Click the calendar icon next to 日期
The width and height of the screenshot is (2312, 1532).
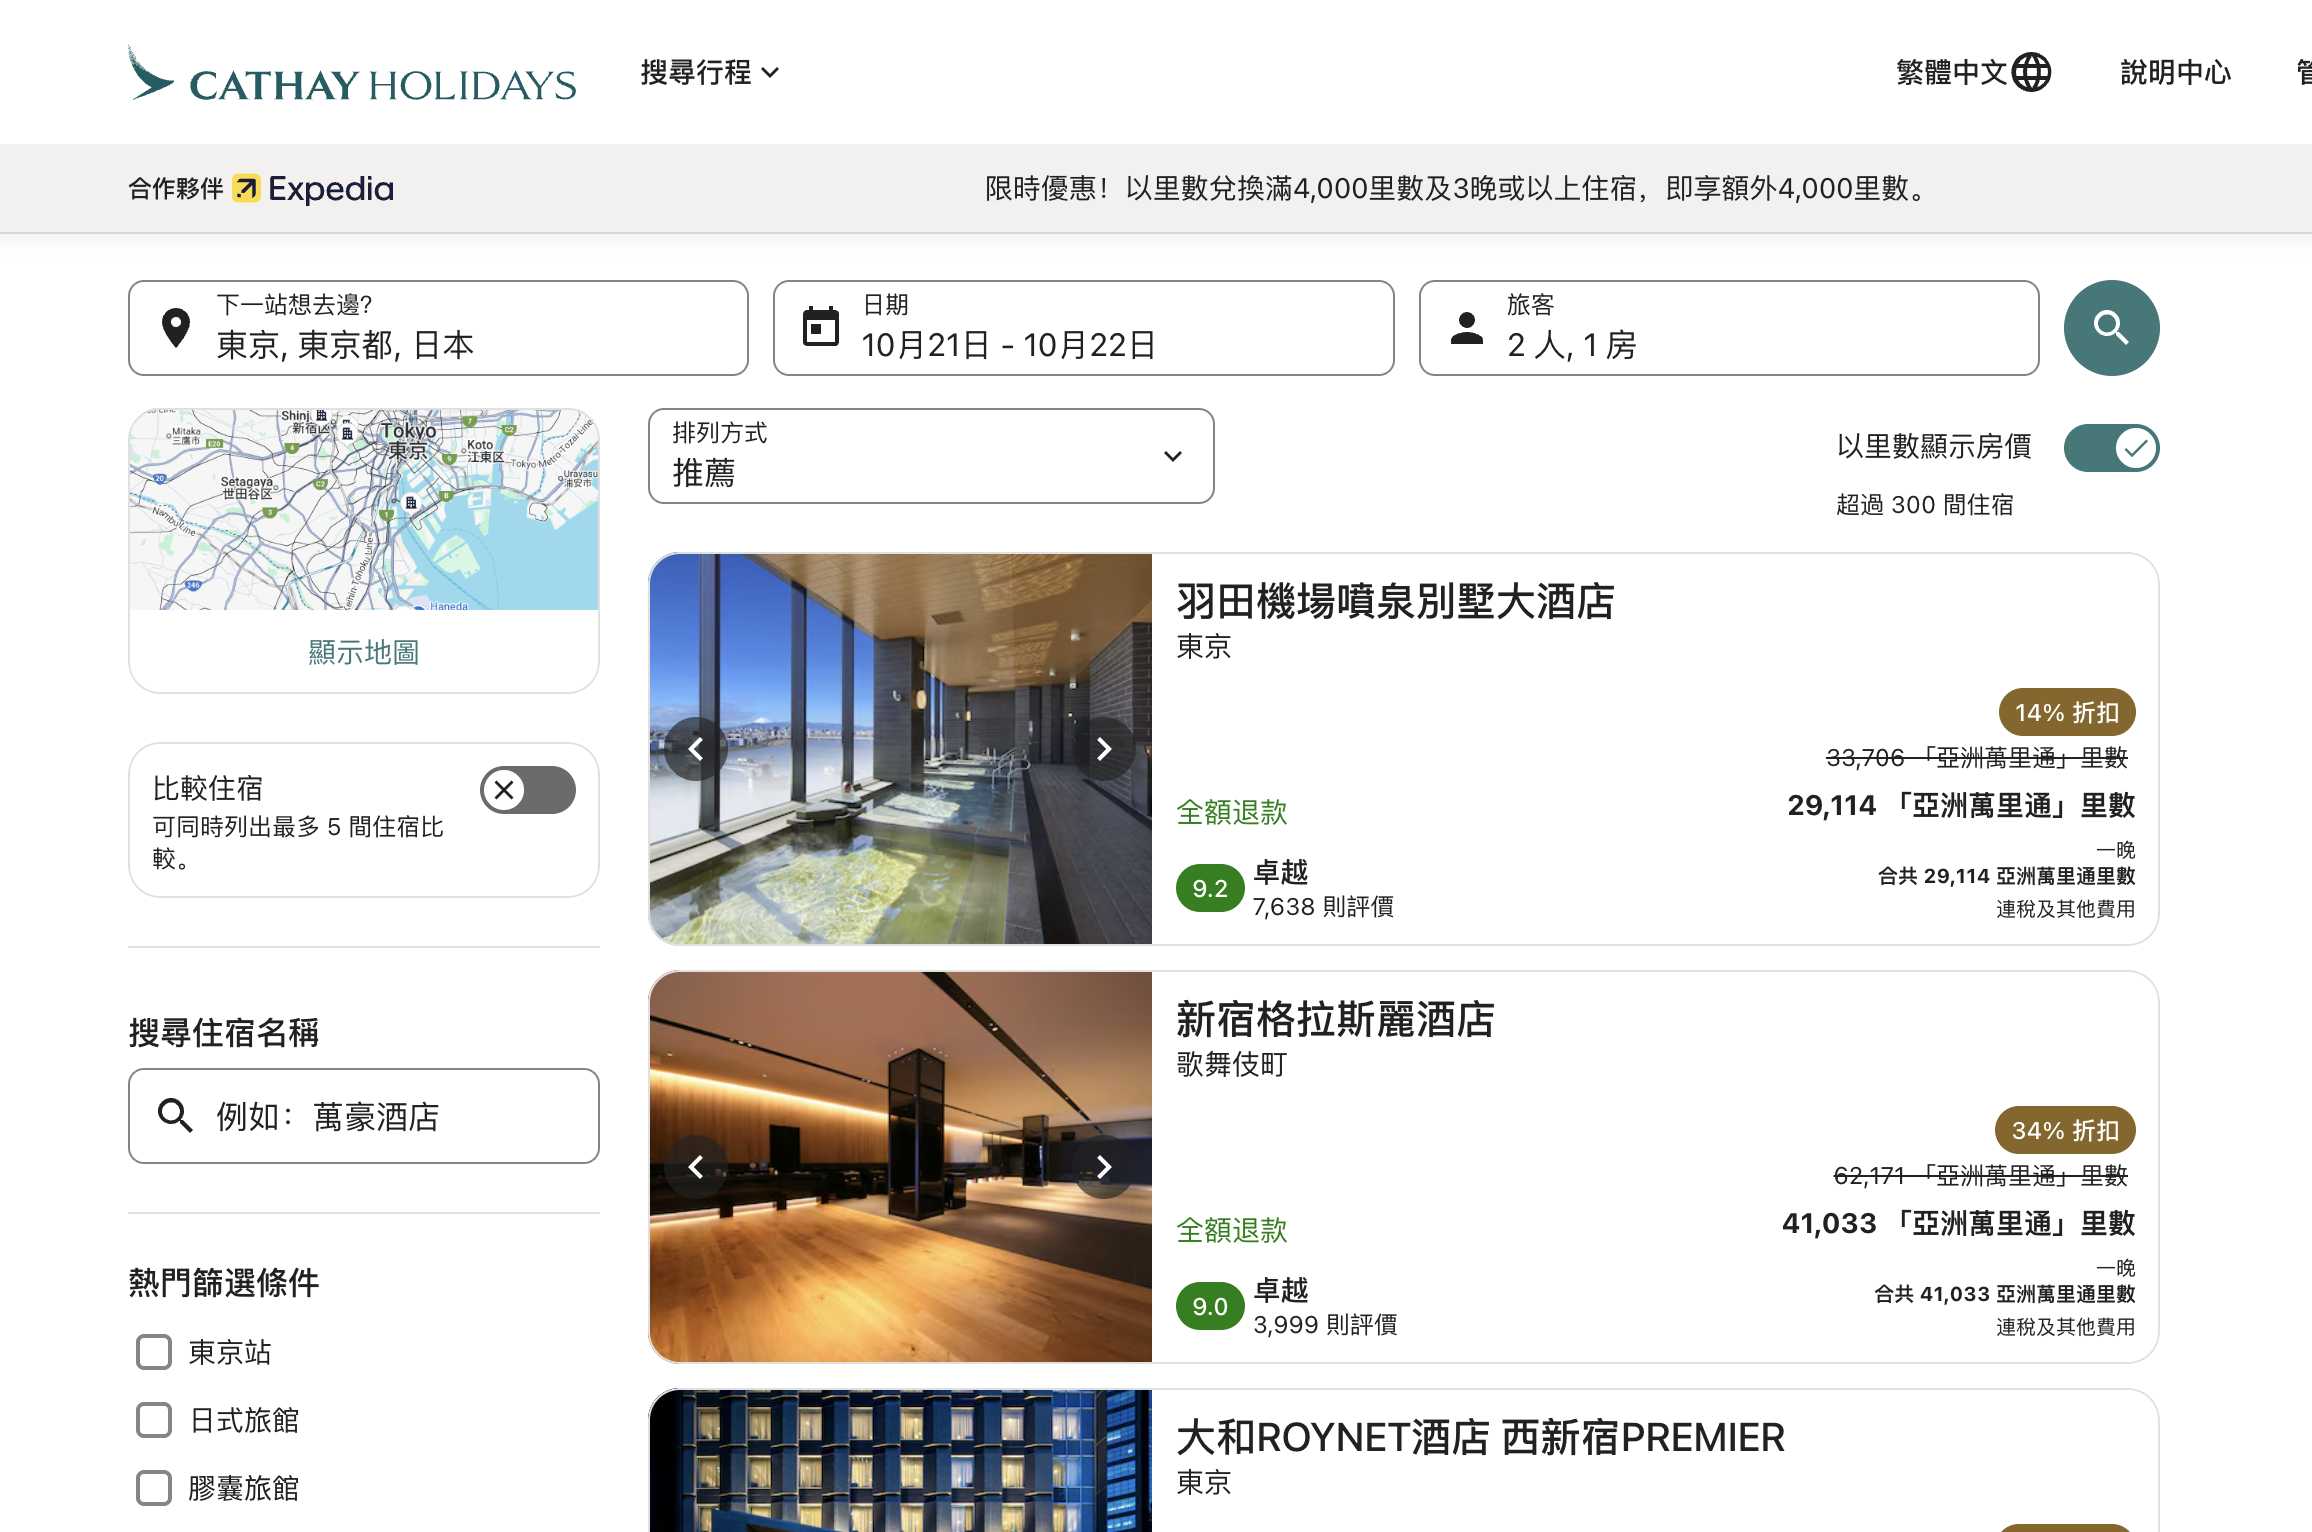pos(820,327)
